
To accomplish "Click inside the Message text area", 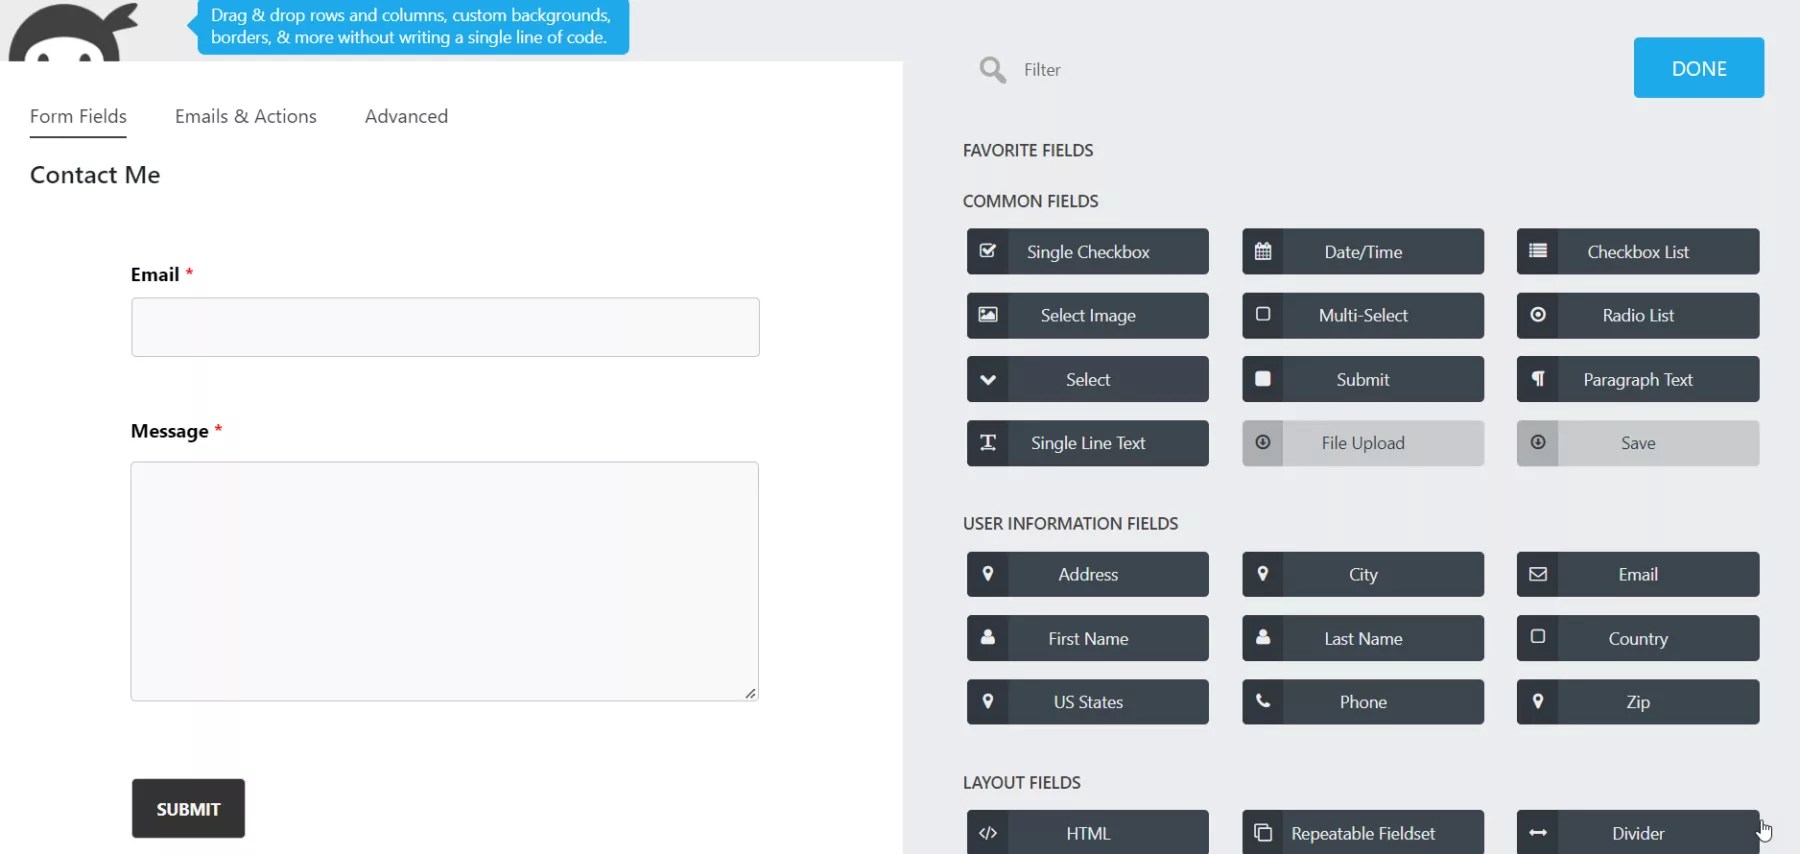I will [444, 581].
